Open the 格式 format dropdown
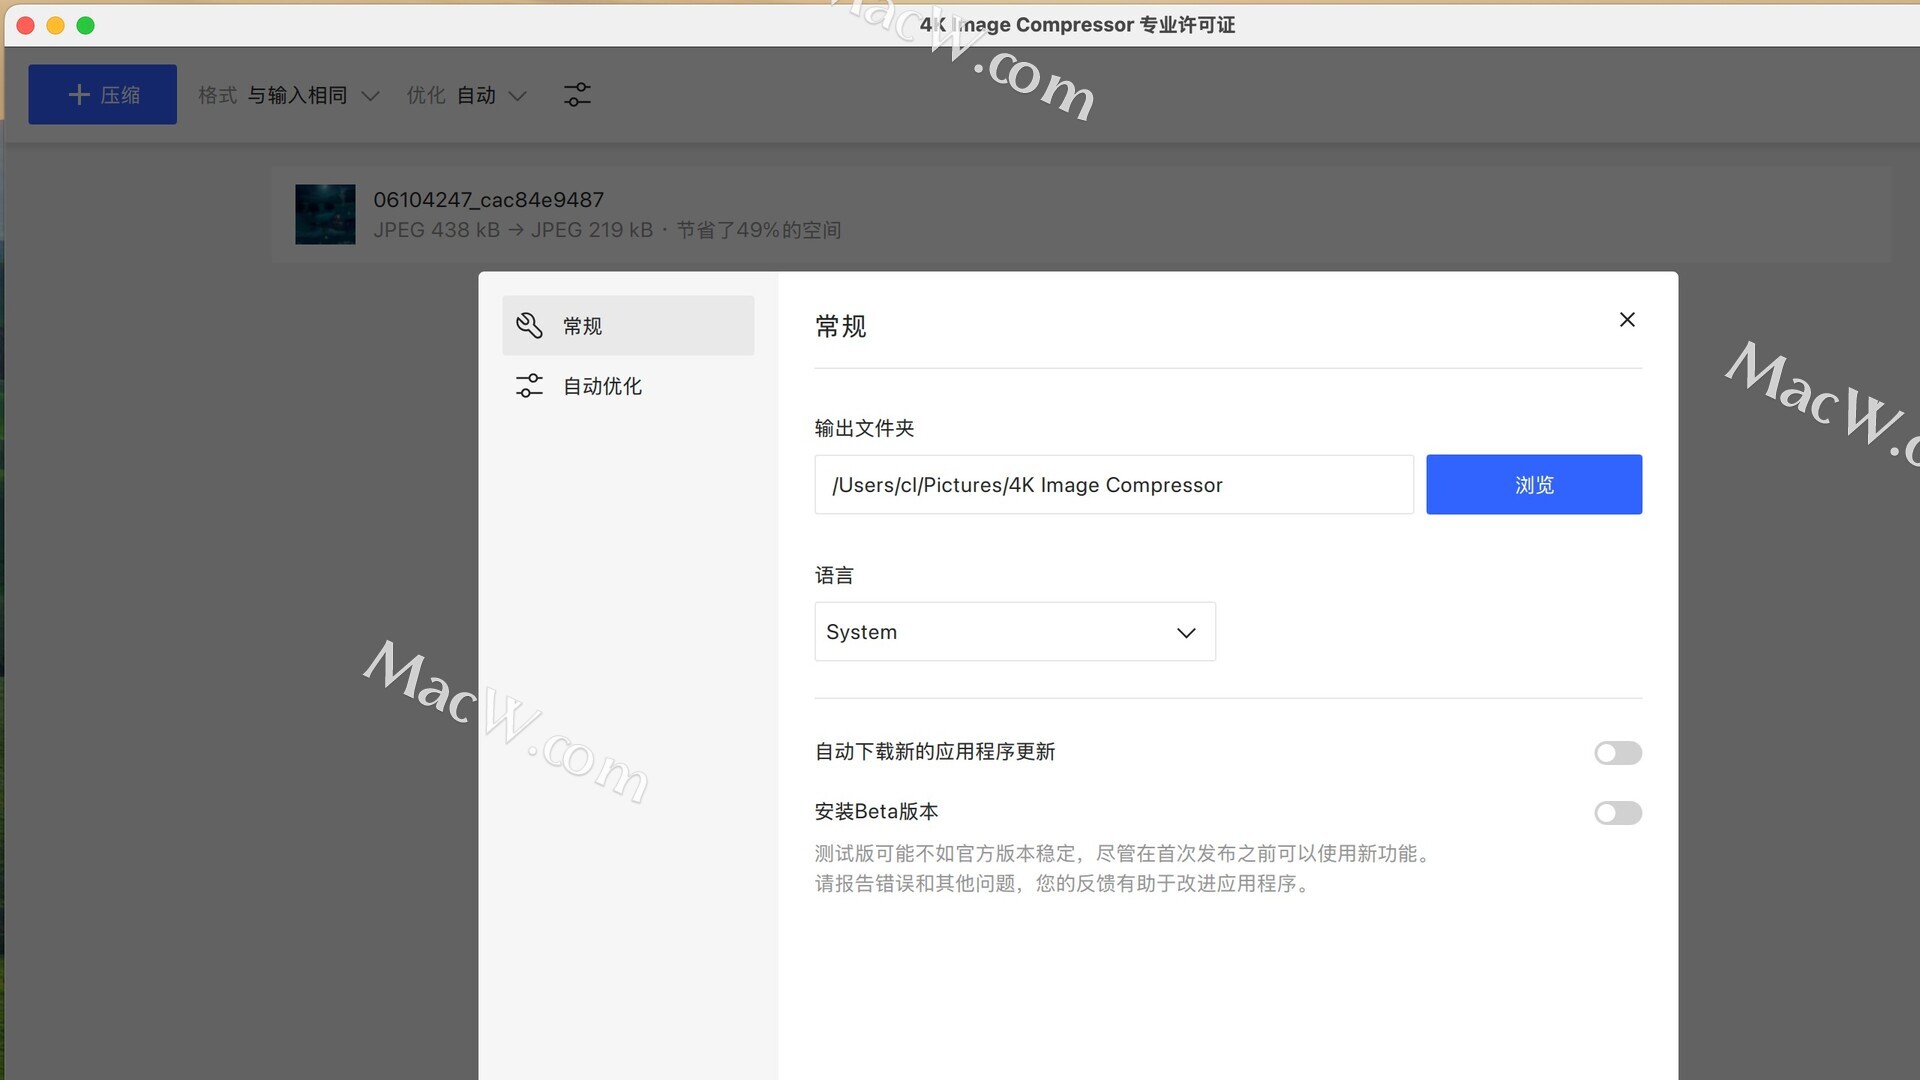 pyautogui.click(x=289, y=95)
